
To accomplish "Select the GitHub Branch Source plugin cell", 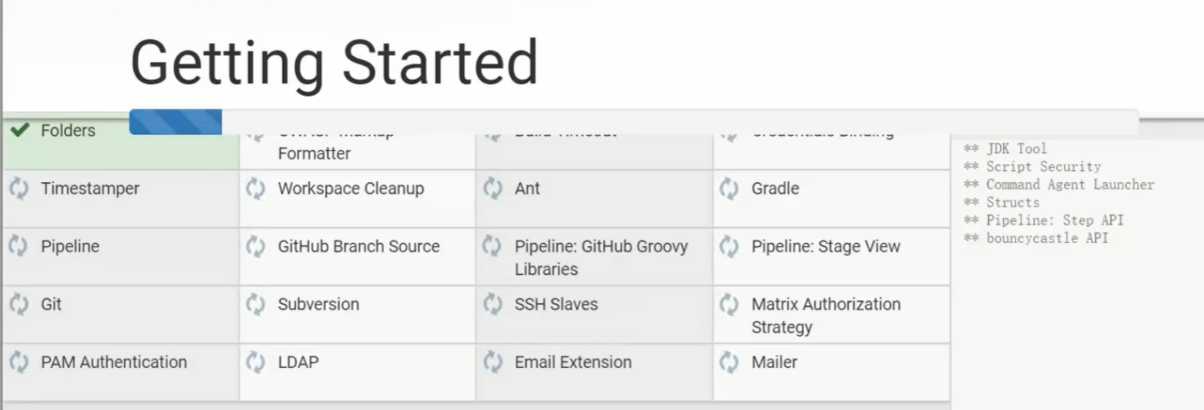I will pyautogui.click(x=357, y=256).
